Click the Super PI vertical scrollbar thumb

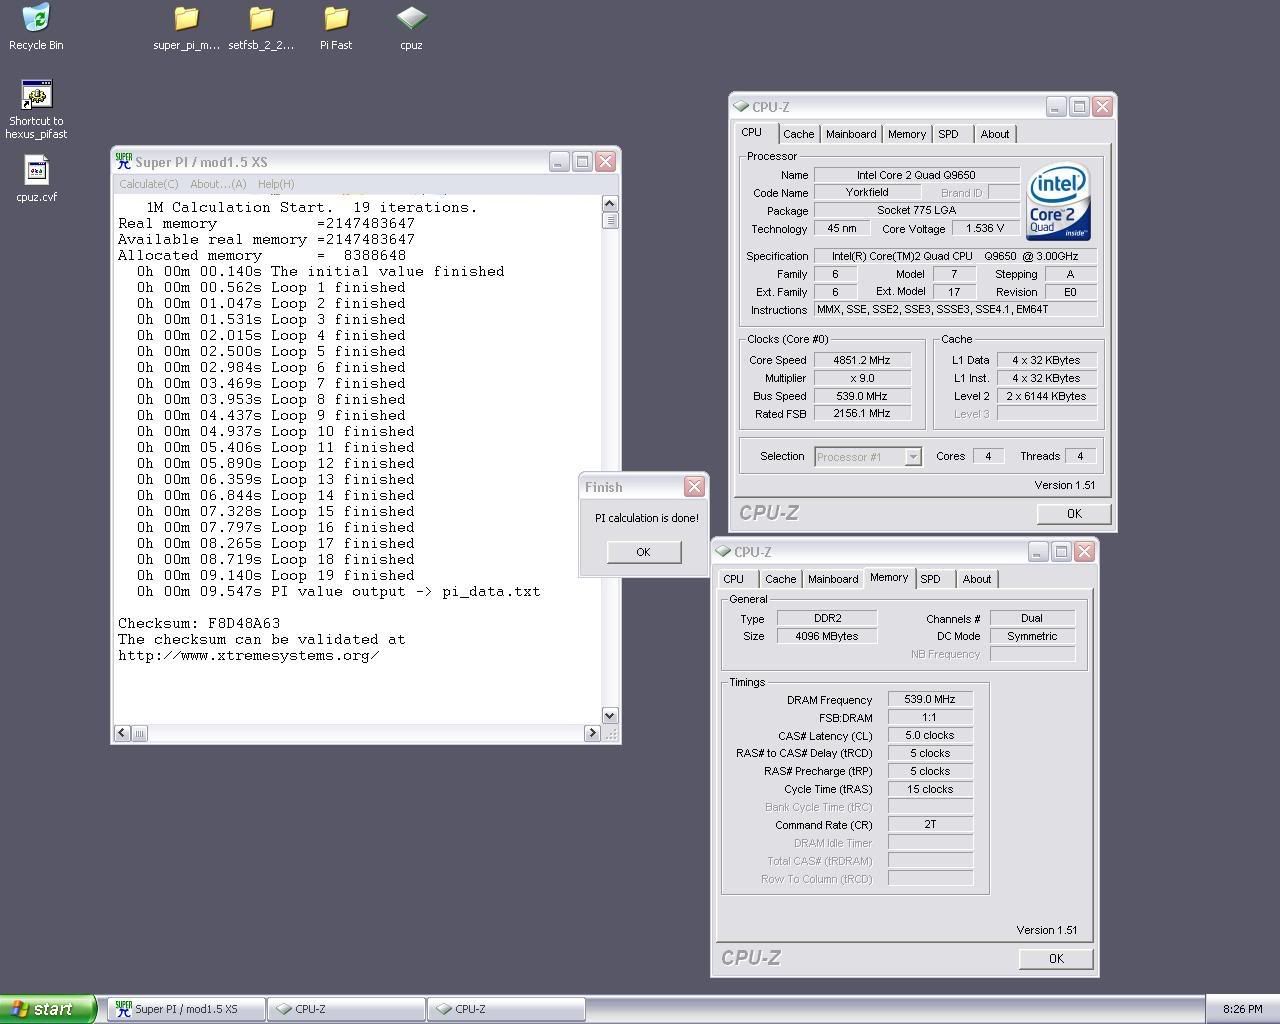(x=610, y=220)
